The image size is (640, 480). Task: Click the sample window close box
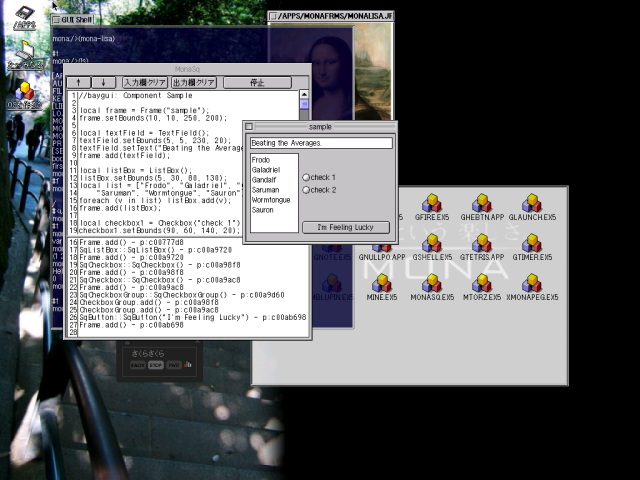pyautogui.click(x=249, y=127)
